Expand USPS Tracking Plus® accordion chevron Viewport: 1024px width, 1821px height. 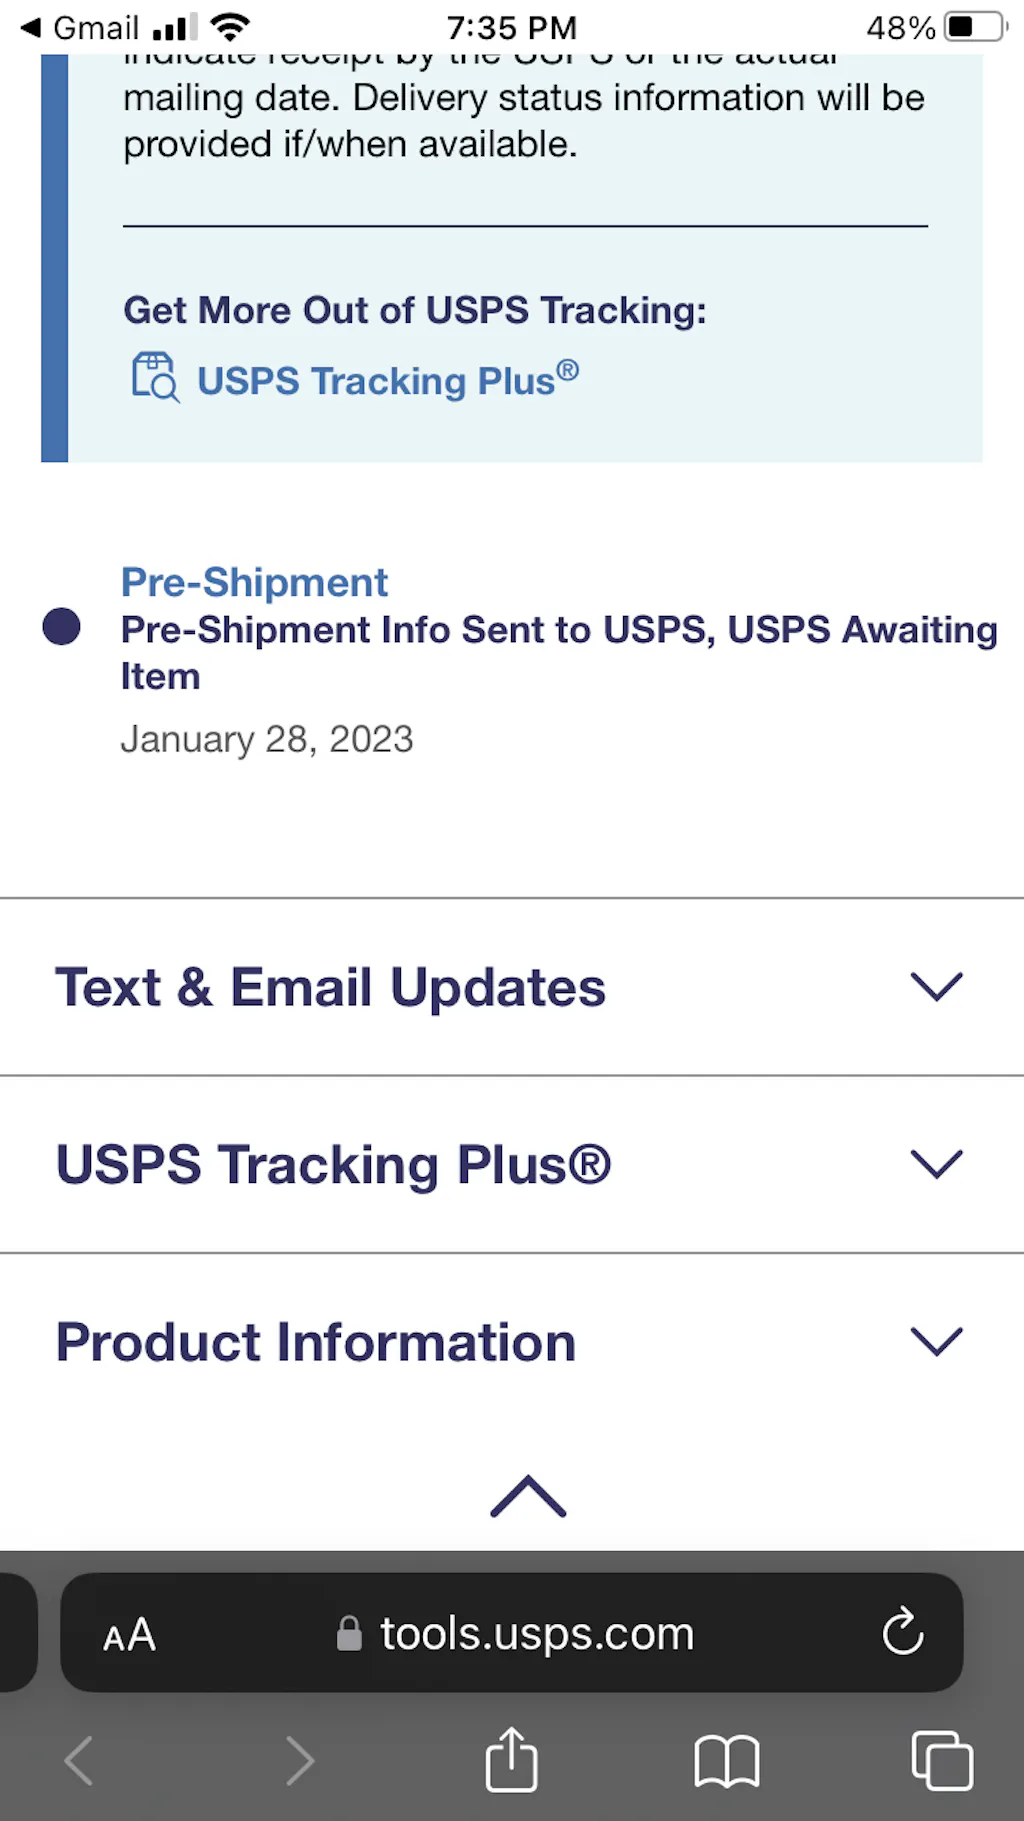[936, 1164]
